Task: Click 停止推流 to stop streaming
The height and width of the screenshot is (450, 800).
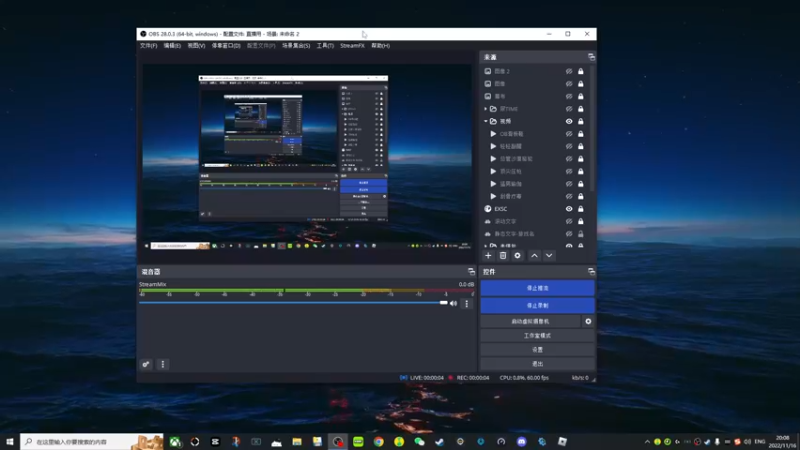Action: [537, 288]
